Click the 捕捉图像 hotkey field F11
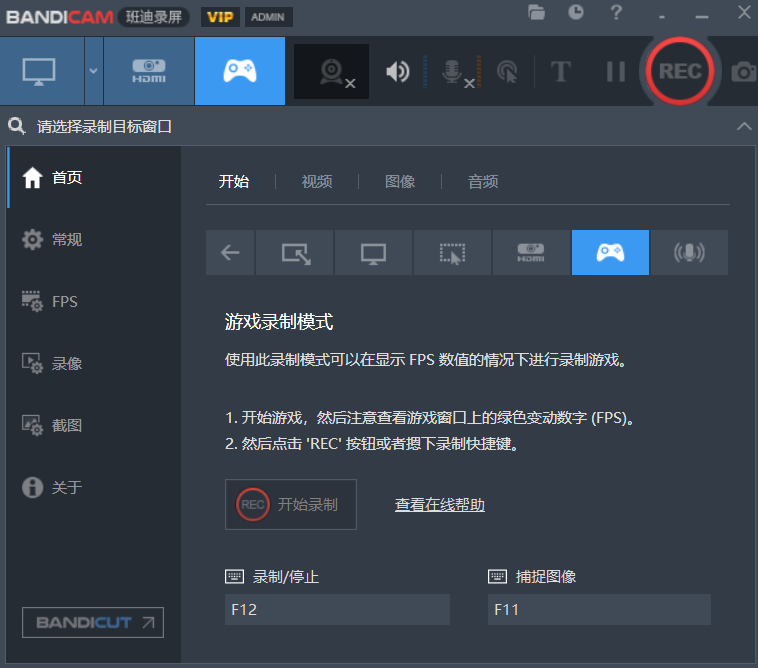 click(x=599, y=610)
